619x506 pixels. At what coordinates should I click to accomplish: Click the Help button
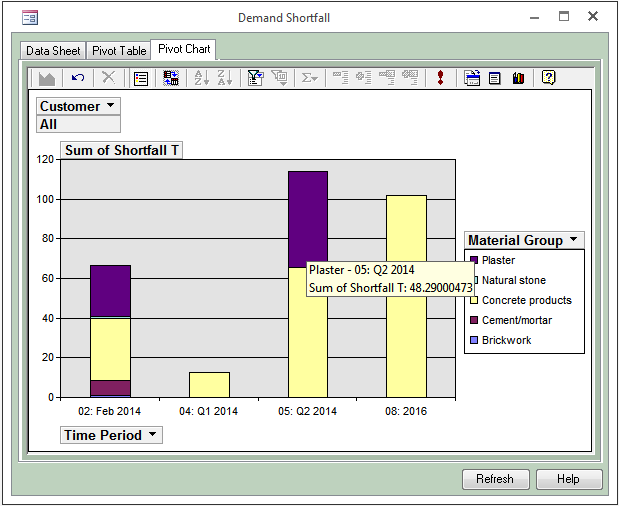[569, 479]
